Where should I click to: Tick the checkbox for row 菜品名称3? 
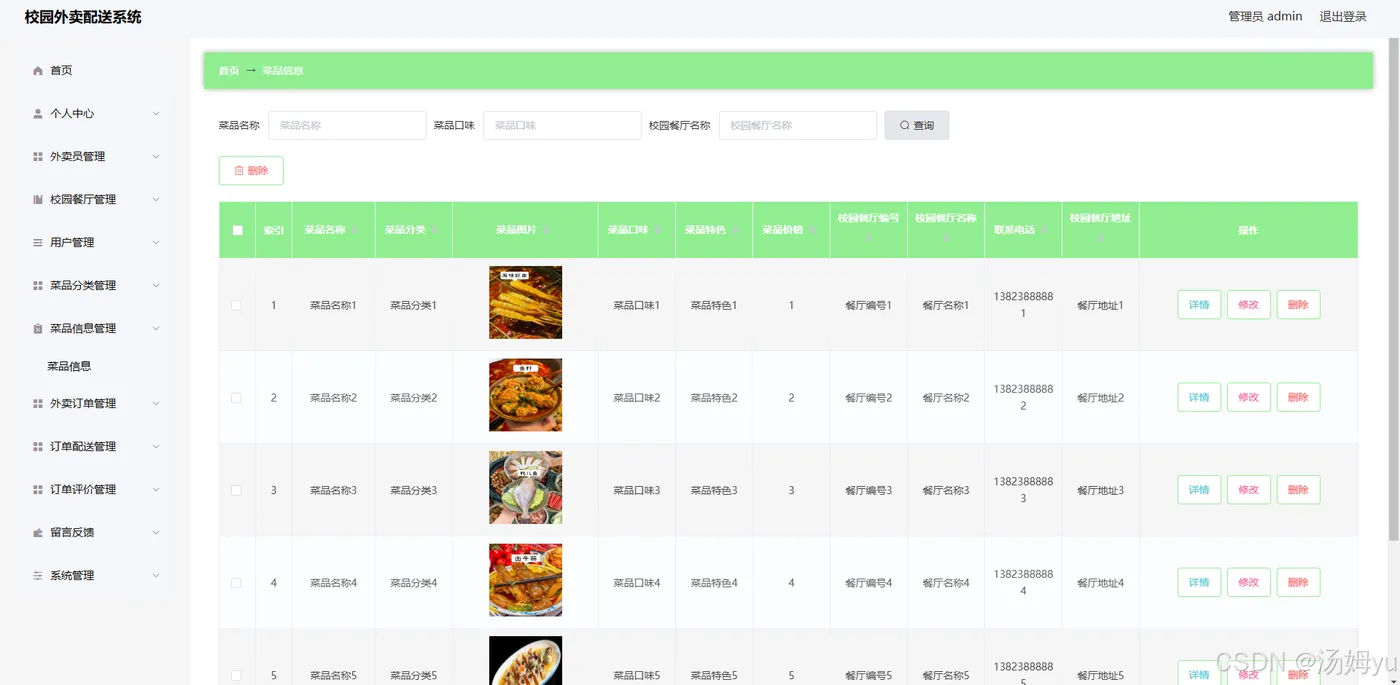236,490
